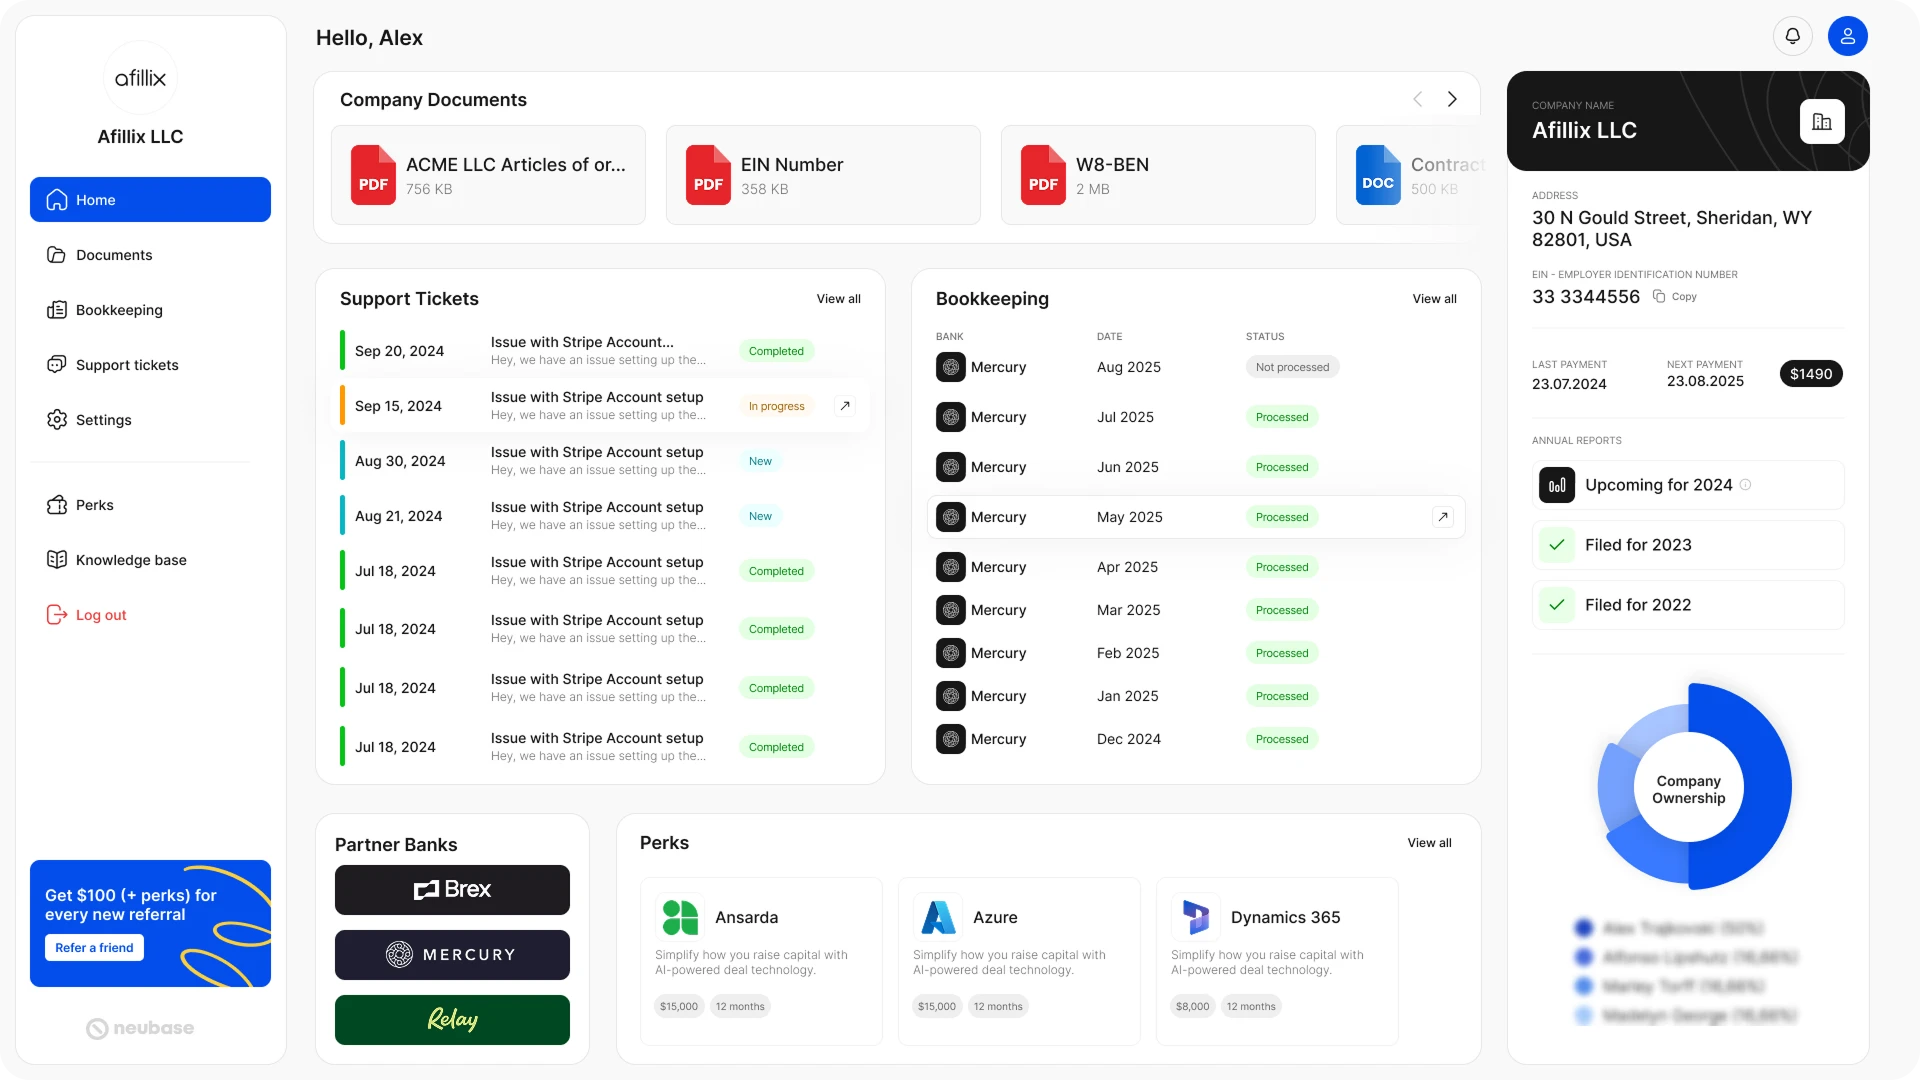Select the Brex partner bank
The image size is (1920, 1080).
(452, 890)
